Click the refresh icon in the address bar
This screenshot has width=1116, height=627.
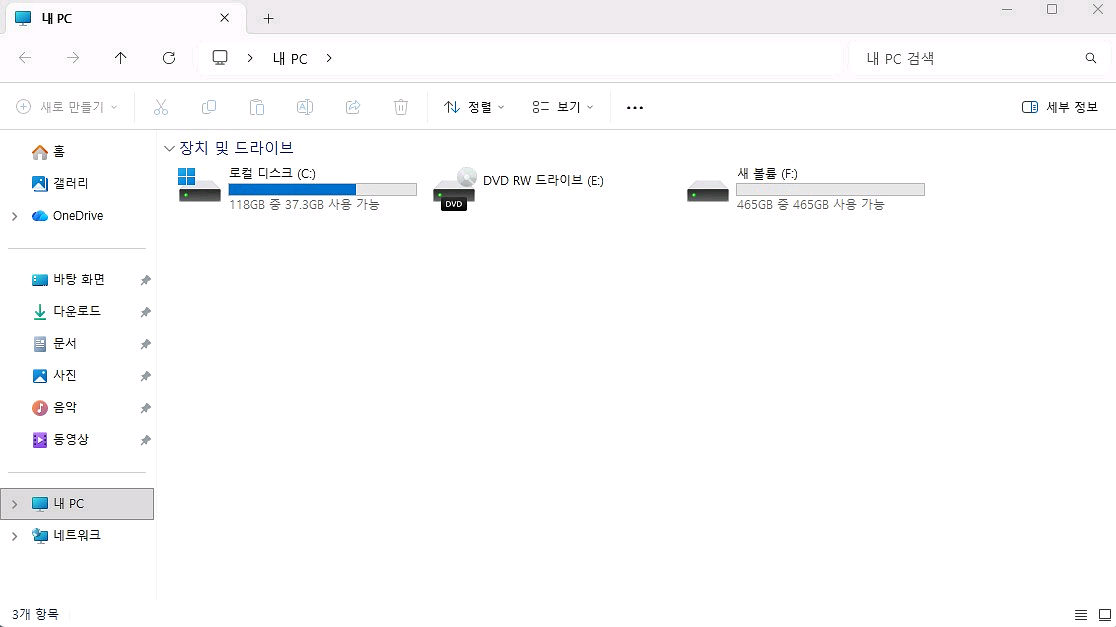pyautogui.click(x=169, y=58)
